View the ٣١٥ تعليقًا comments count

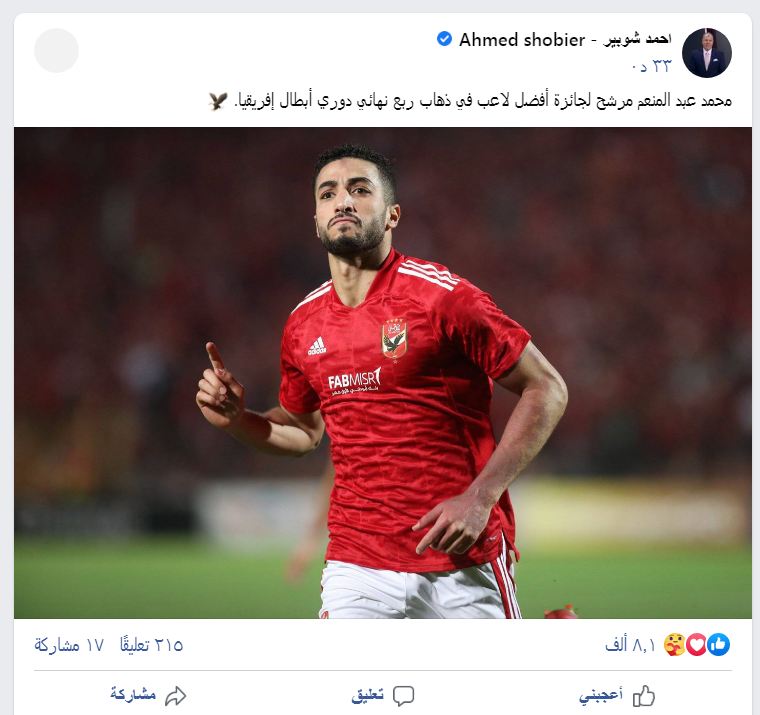point(151,645)
